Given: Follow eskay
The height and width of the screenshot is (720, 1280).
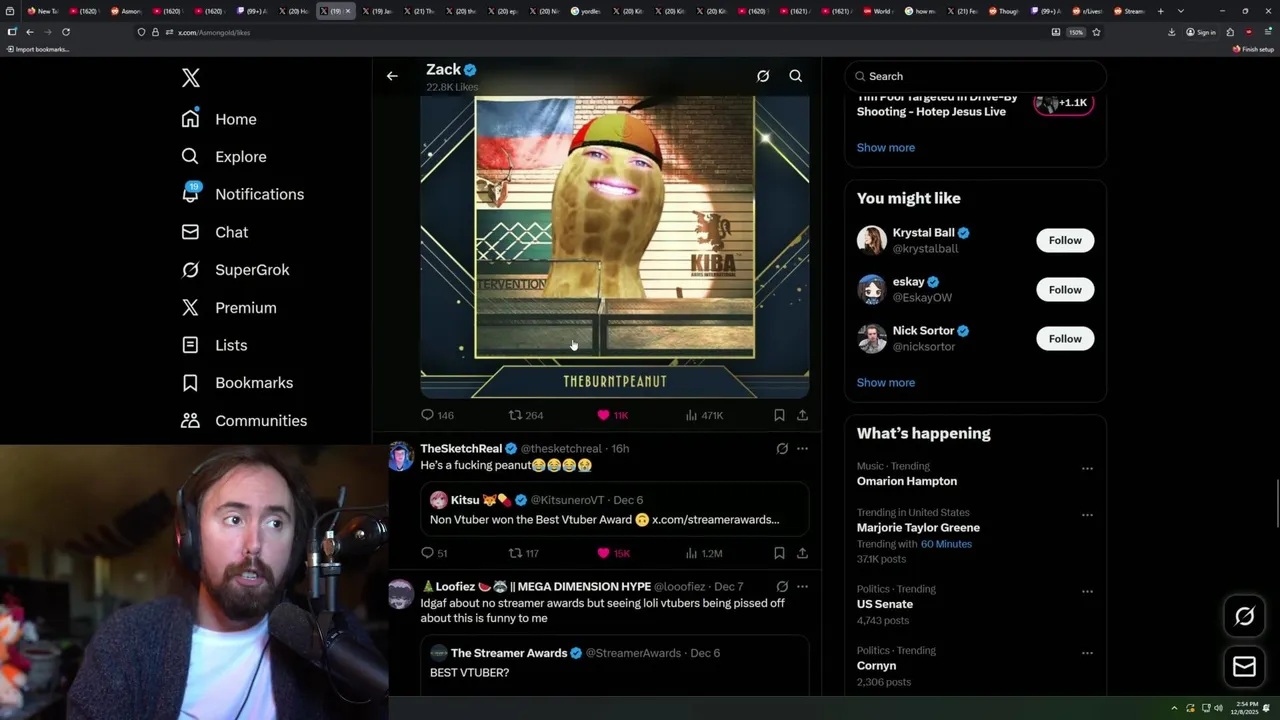Looking at the screenshot, I should coord(1065,290).
